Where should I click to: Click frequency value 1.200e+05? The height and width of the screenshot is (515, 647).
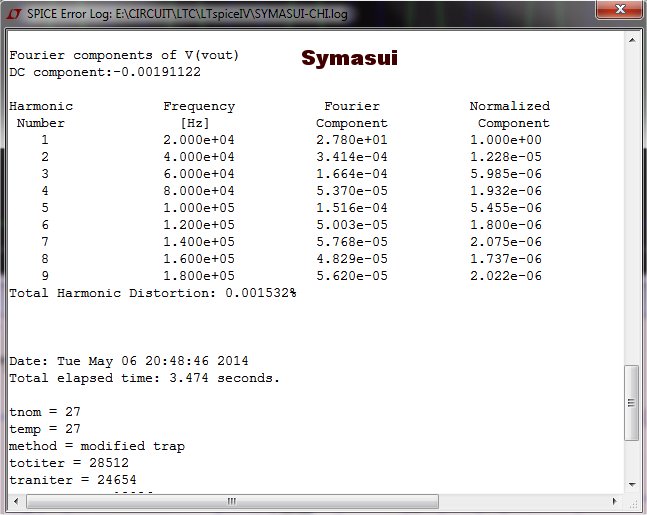pyautogui.click(x=198, y=224)
